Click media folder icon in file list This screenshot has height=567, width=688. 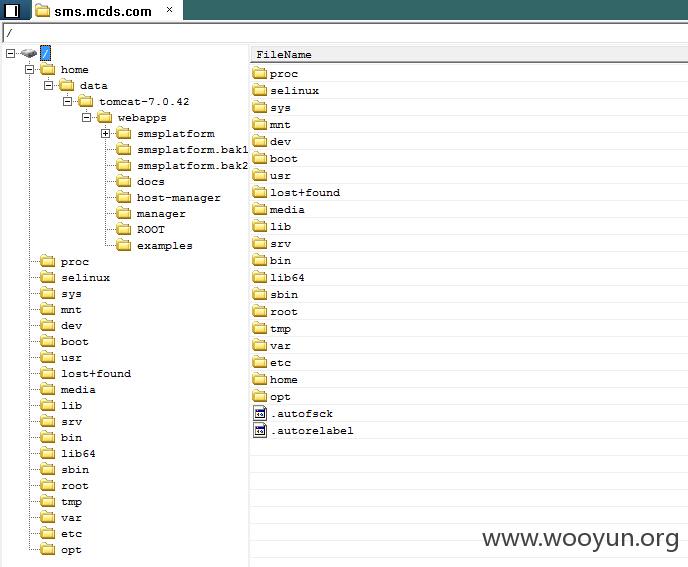tap(260, 209)
